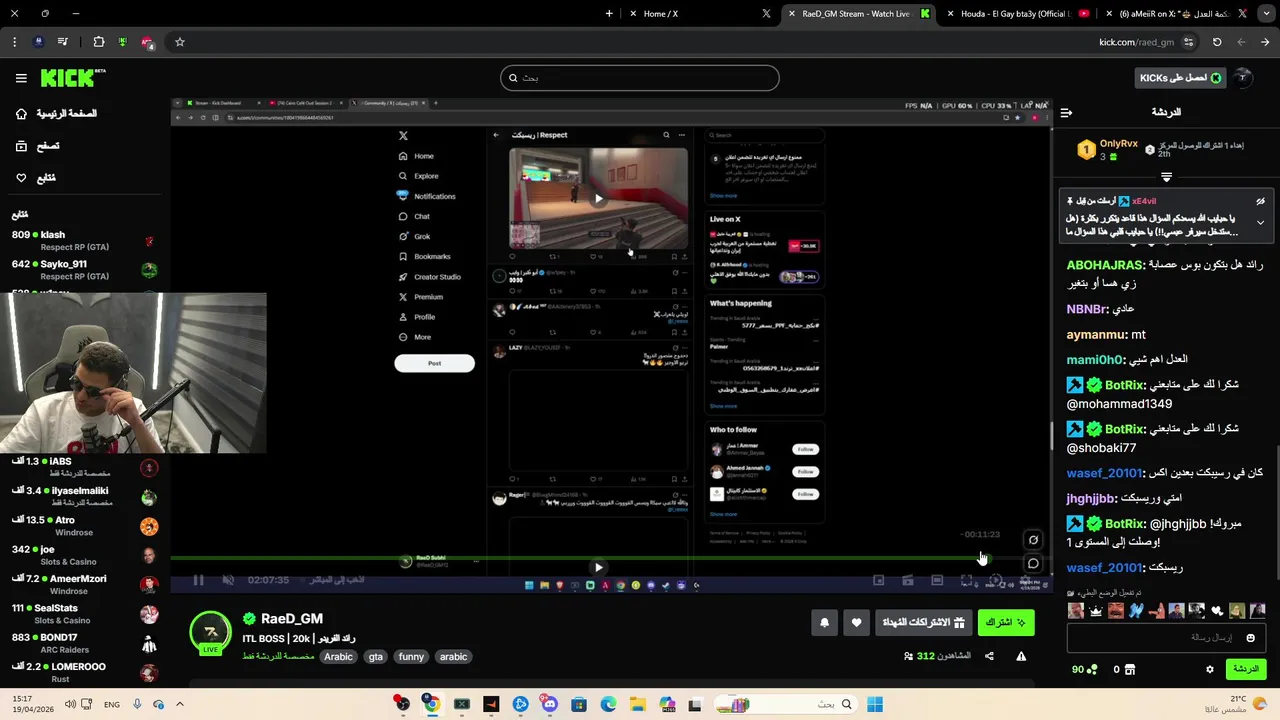Follow the channel with the heart button
1280x720 pixels.
[x=856, y=622]
